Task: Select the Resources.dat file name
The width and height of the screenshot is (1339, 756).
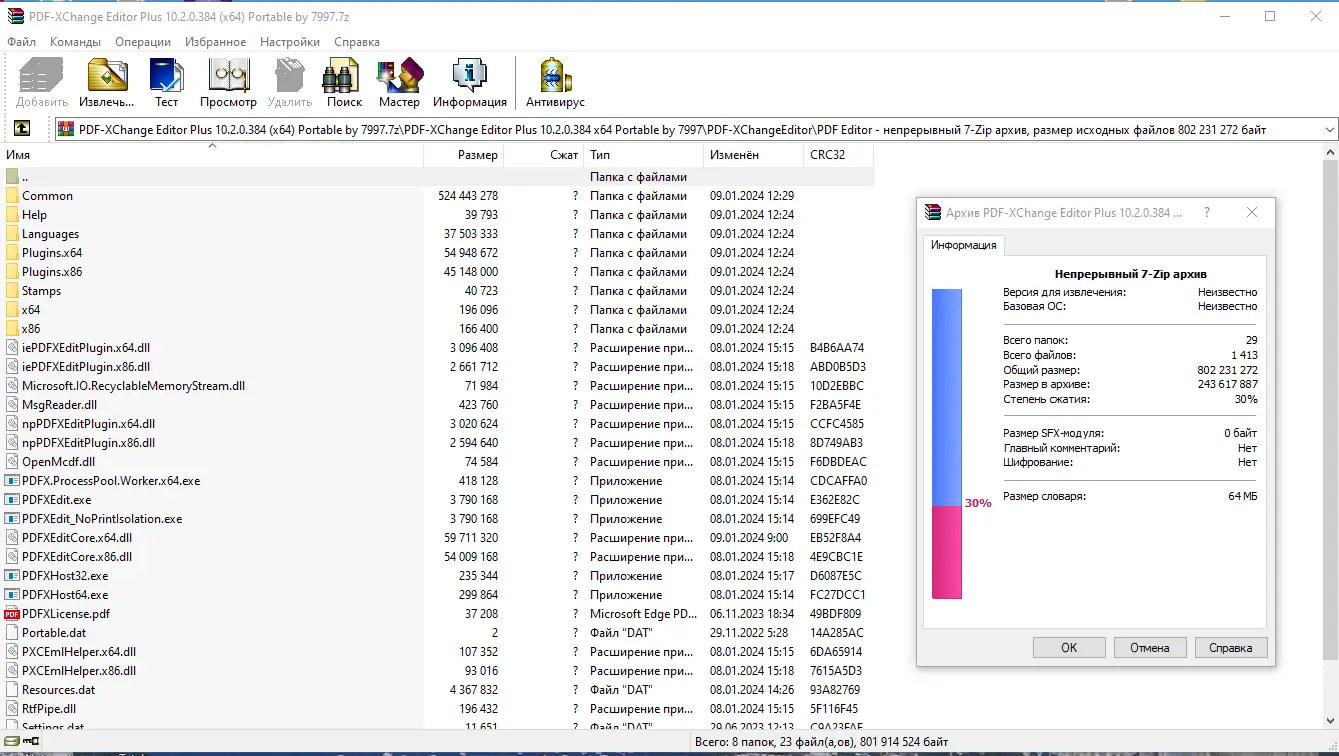Action: tap(58, 690)
